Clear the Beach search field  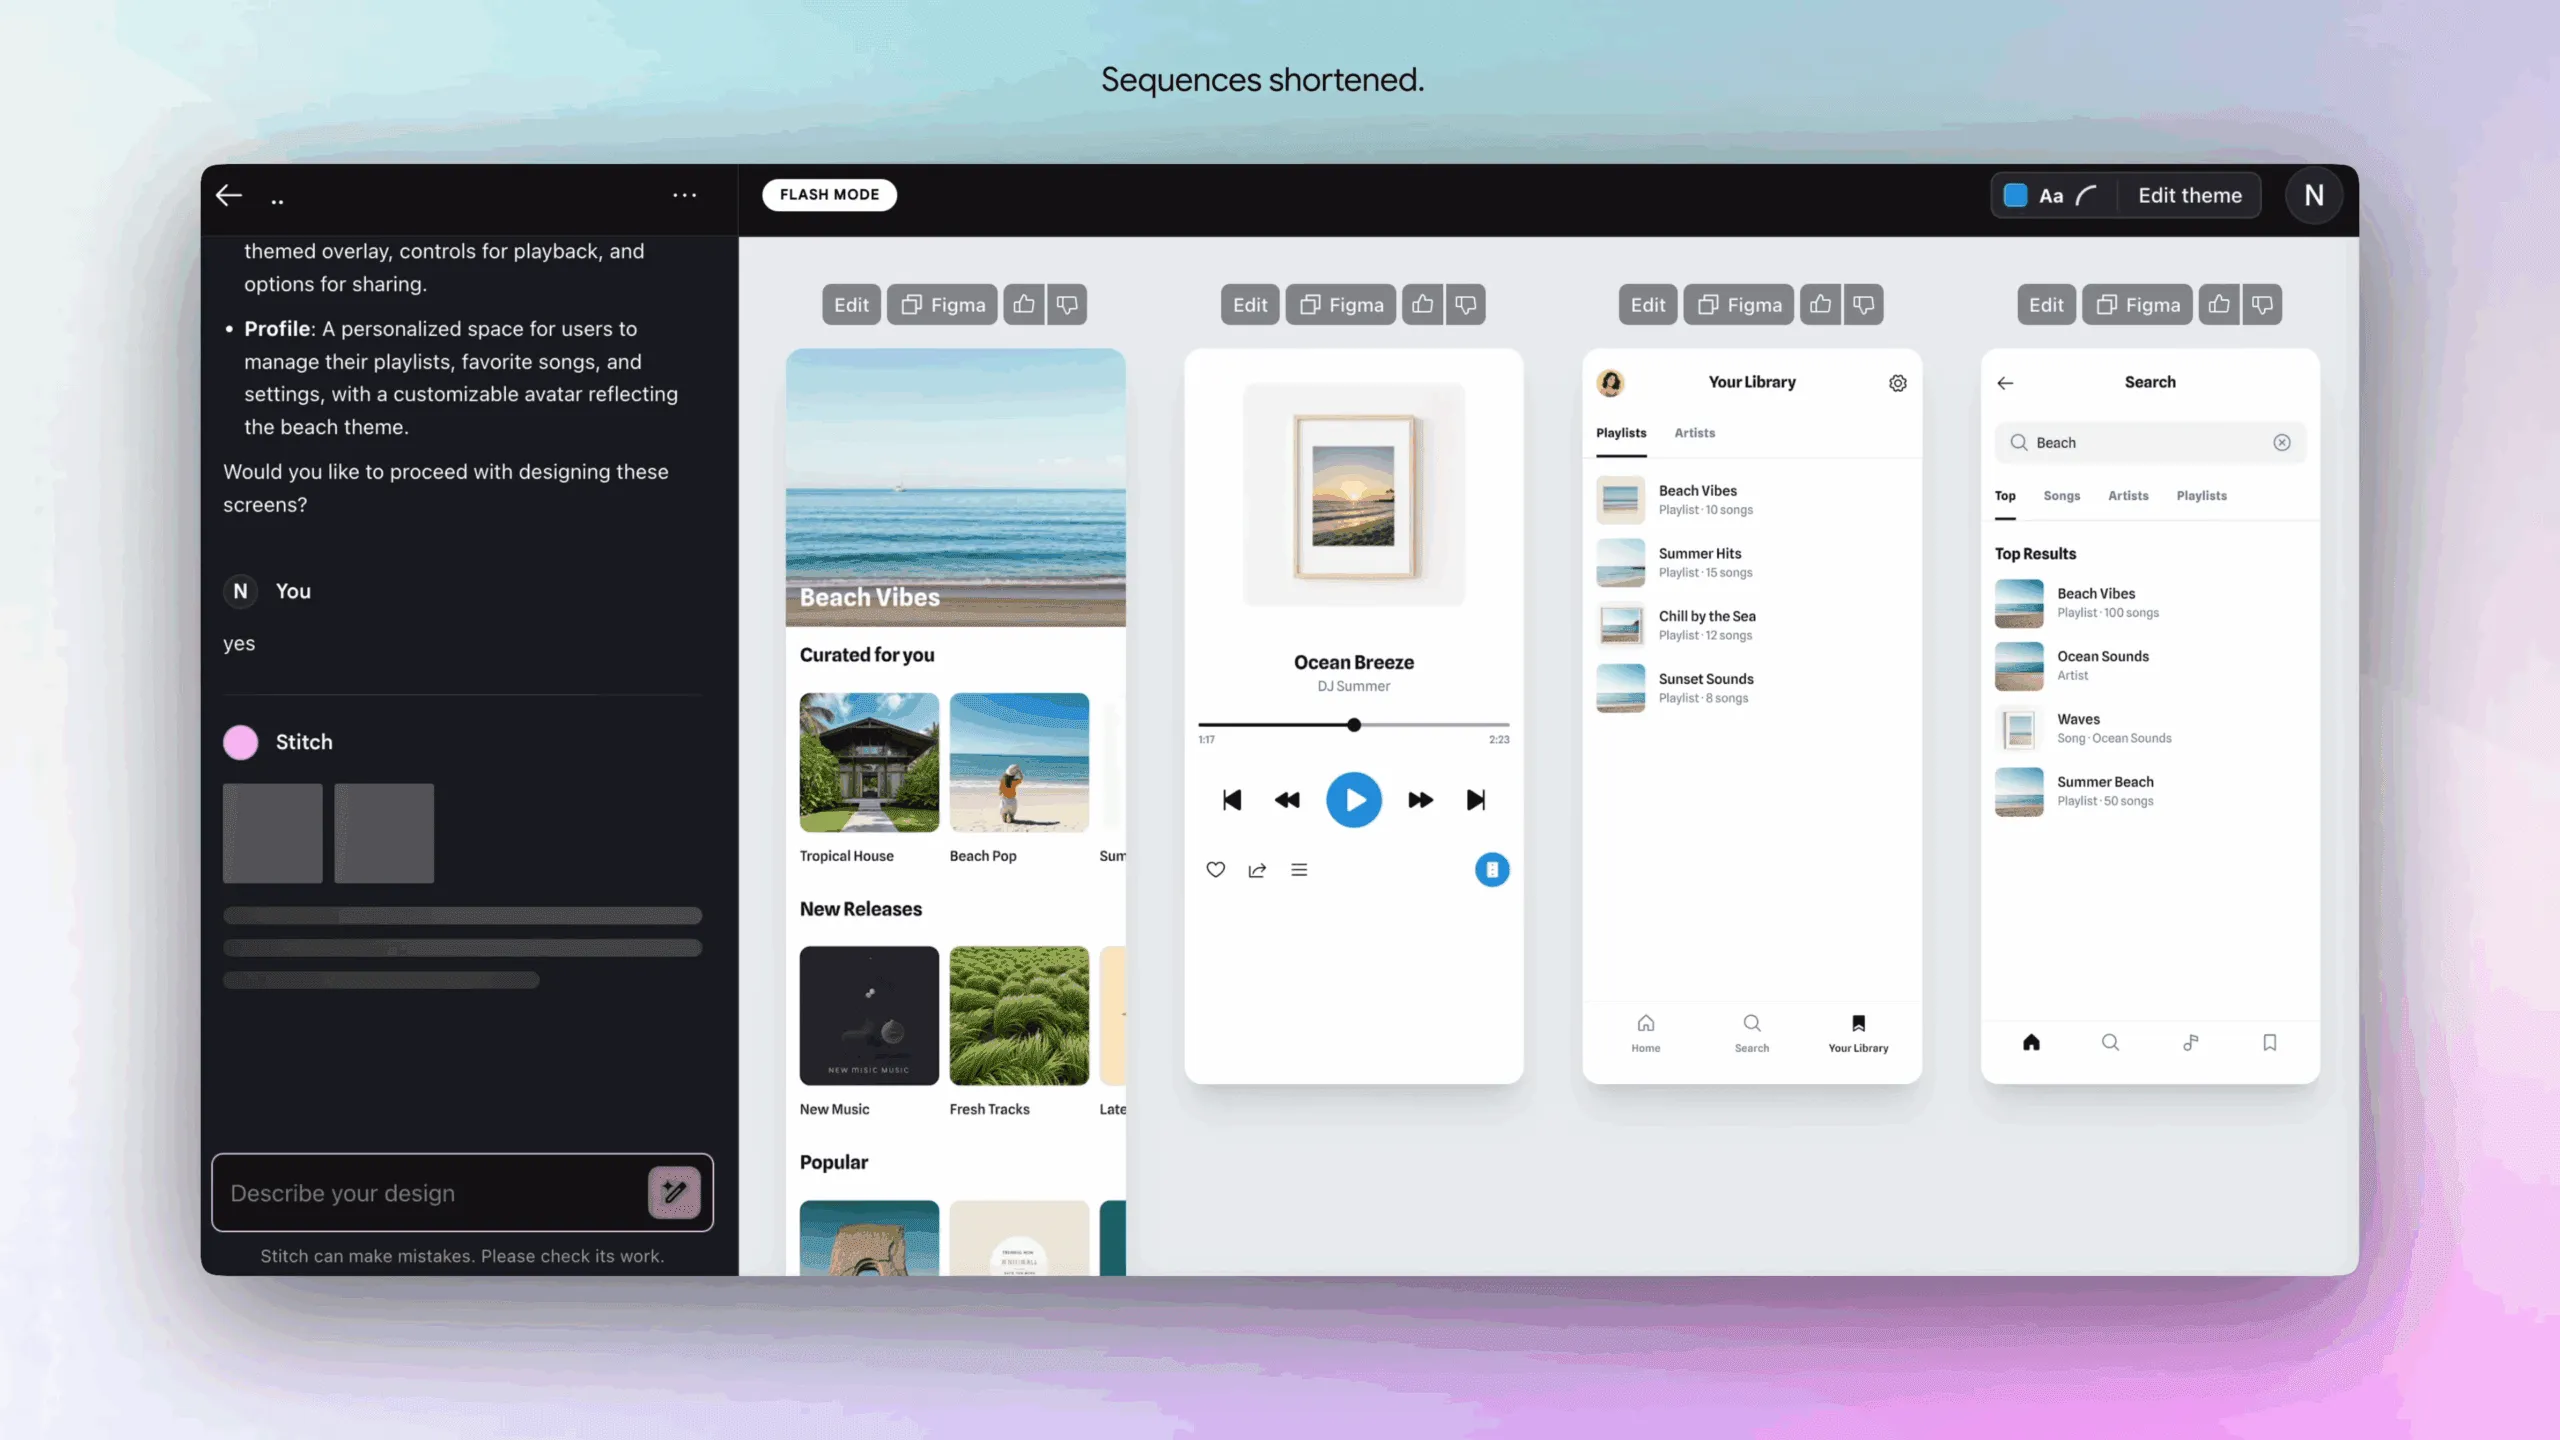(2281, 442)
